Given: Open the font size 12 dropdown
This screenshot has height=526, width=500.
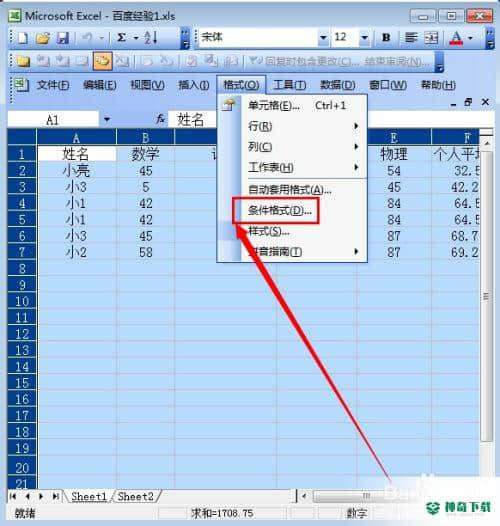Looking at the screenshot, I should [364, 38].
